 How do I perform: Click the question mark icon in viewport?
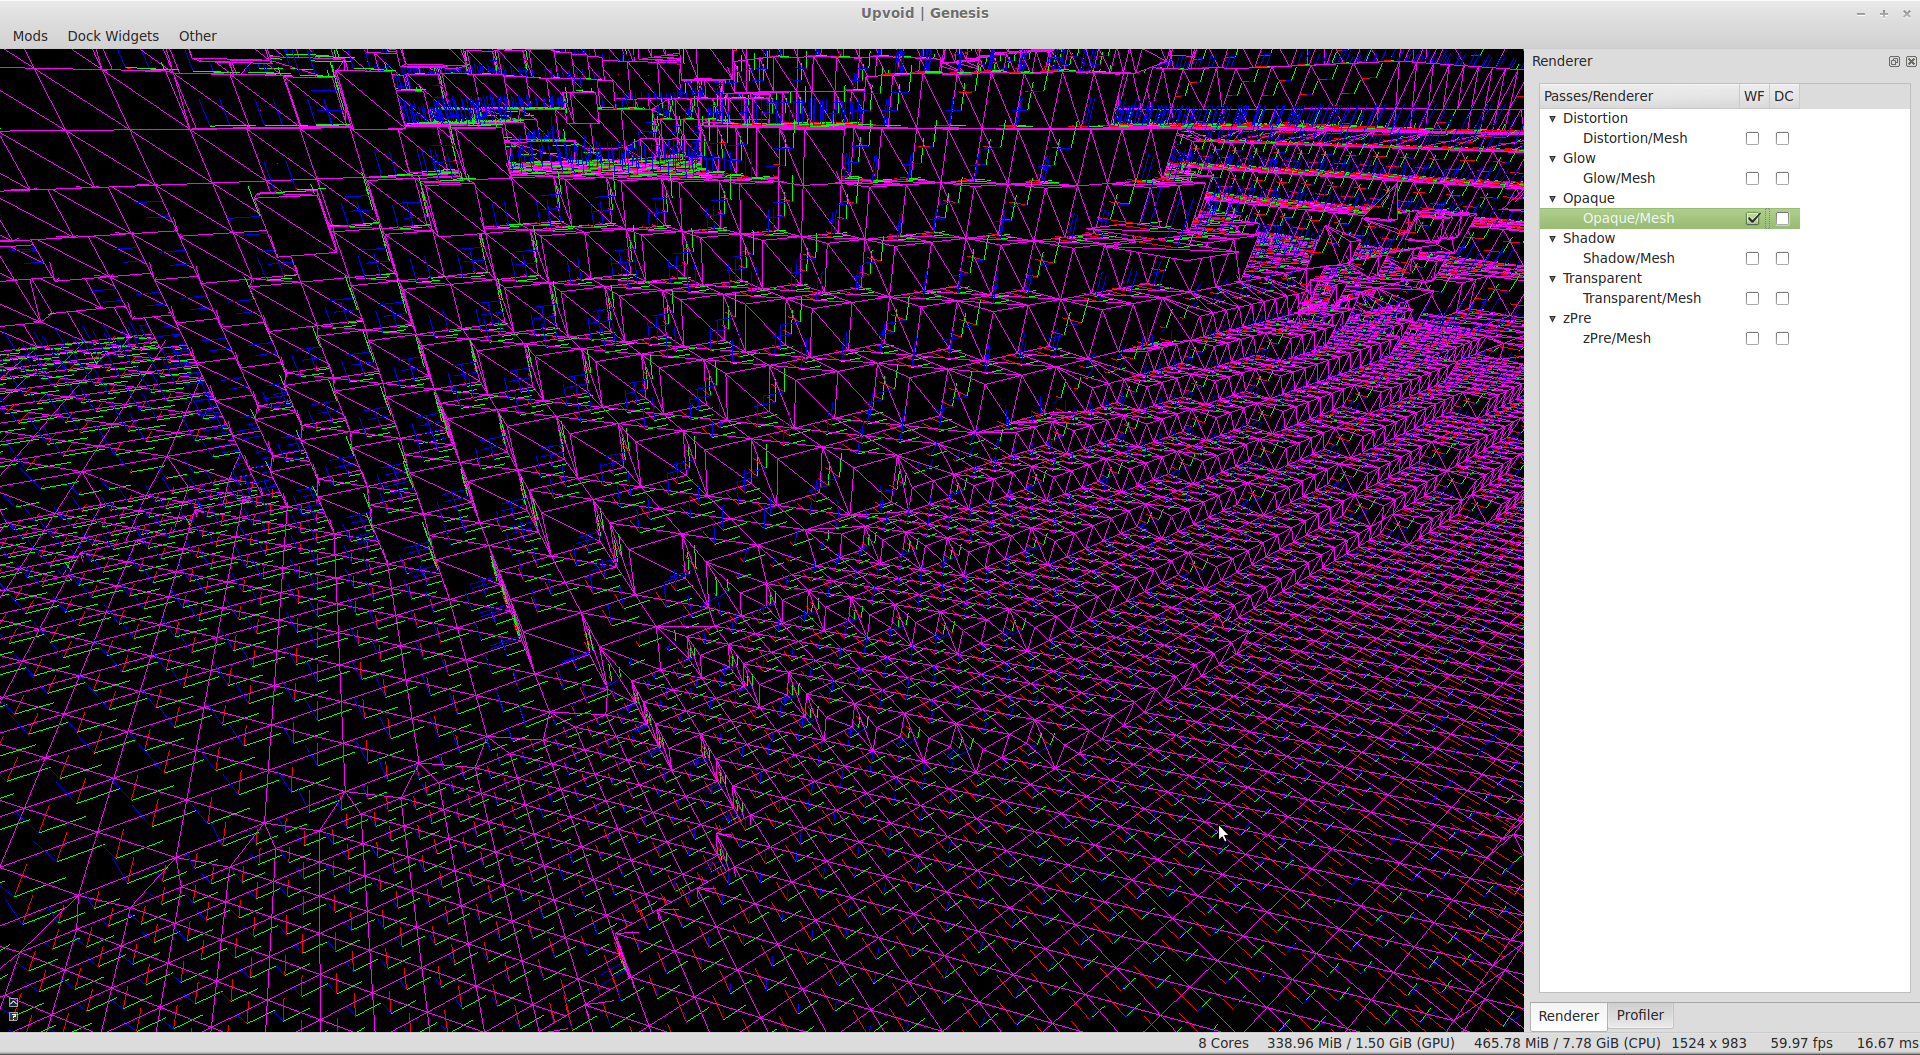point(13,1016)
